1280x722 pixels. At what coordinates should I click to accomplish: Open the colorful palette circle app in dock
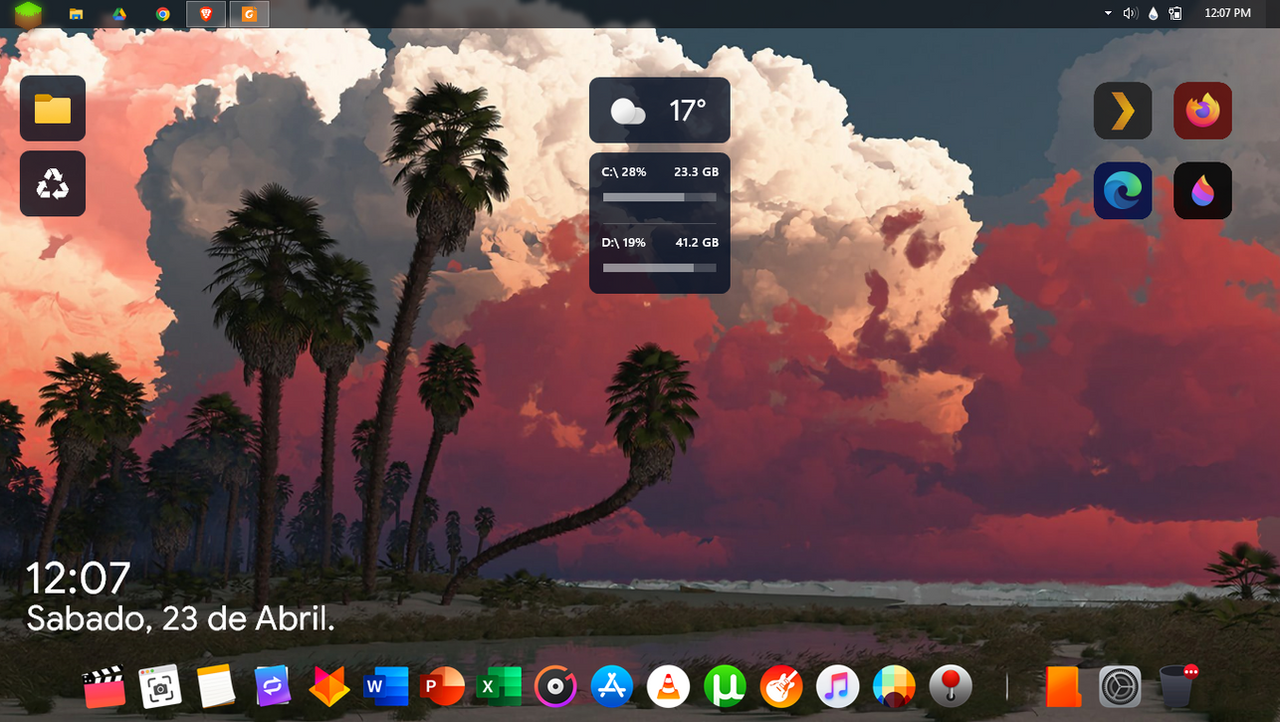point(894,686)
